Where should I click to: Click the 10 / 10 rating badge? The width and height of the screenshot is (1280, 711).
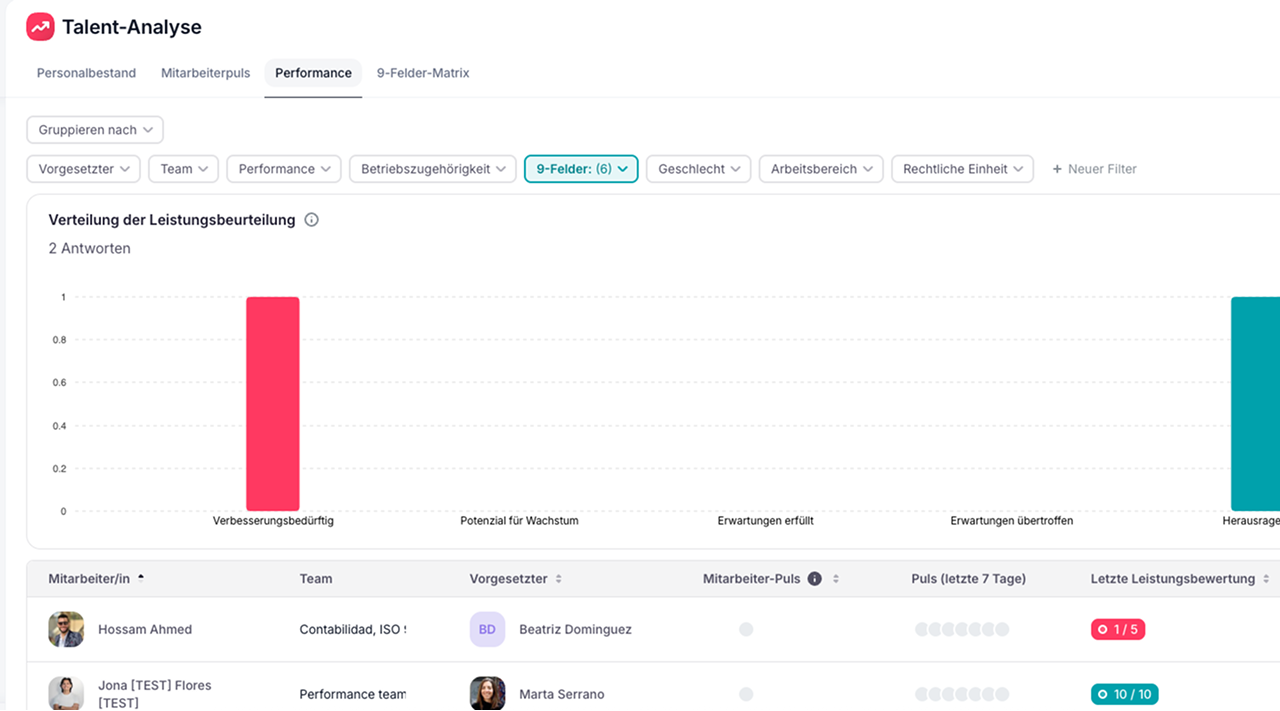point(1124,694)
